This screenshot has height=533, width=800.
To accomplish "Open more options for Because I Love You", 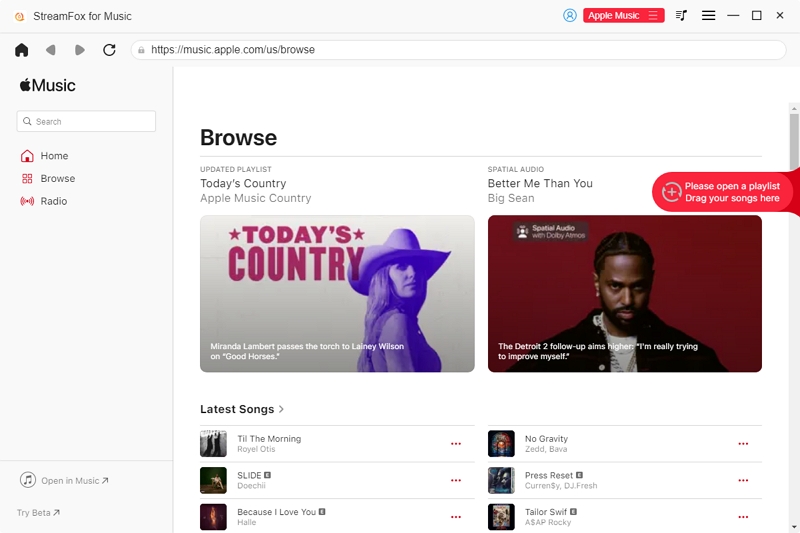I will (456, 517).
